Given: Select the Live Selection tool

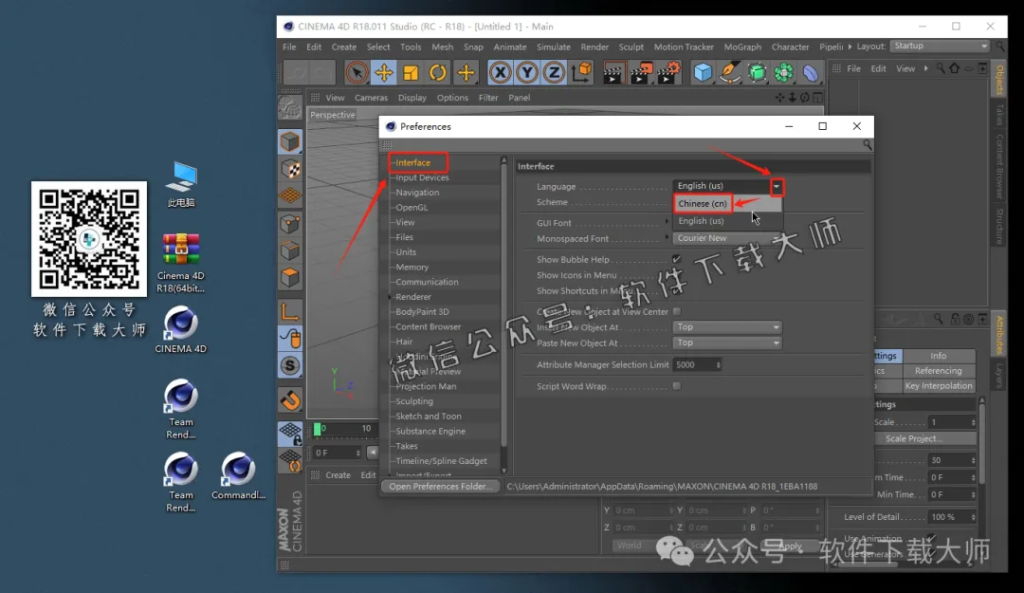Looking at the screenshot, I should pos(356,72).
